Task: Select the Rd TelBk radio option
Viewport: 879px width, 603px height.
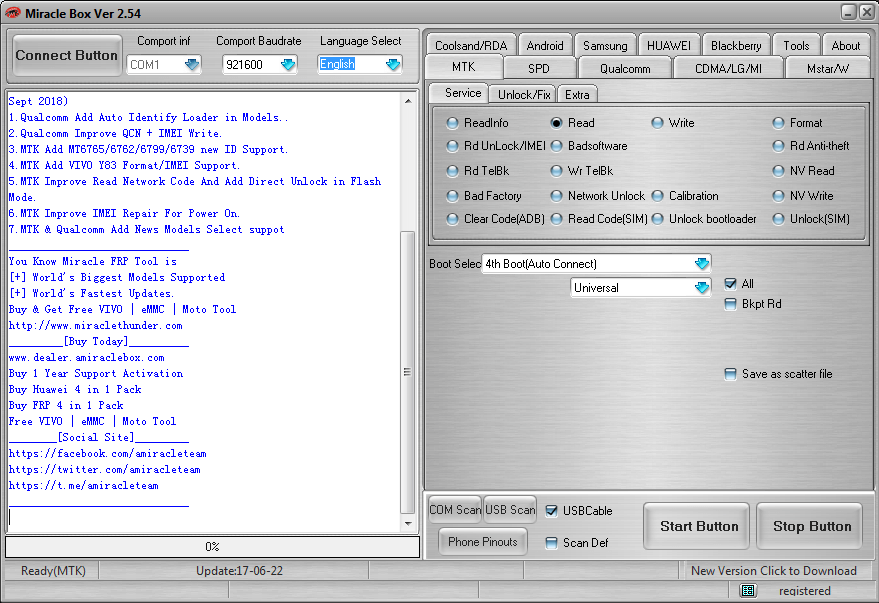Action: (x=452, y=170)
